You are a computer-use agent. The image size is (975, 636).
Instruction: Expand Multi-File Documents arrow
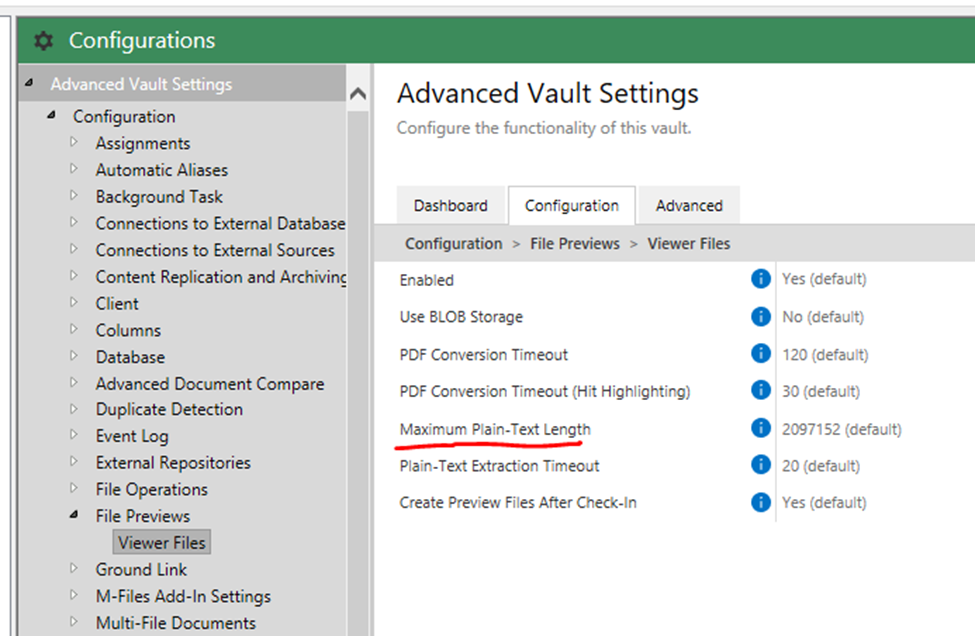[74, 622]
